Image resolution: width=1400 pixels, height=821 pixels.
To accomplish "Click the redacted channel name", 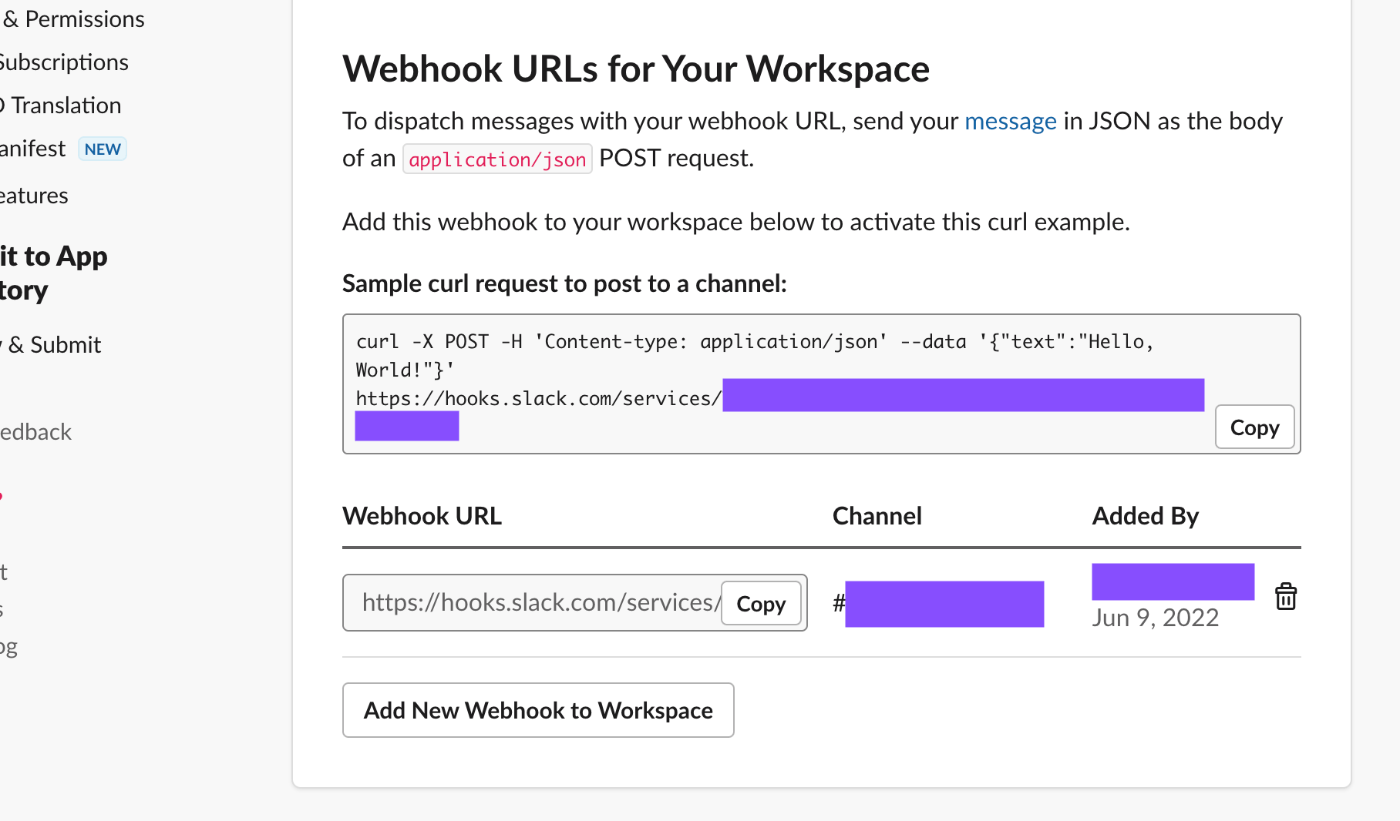I will coord(944,604).
